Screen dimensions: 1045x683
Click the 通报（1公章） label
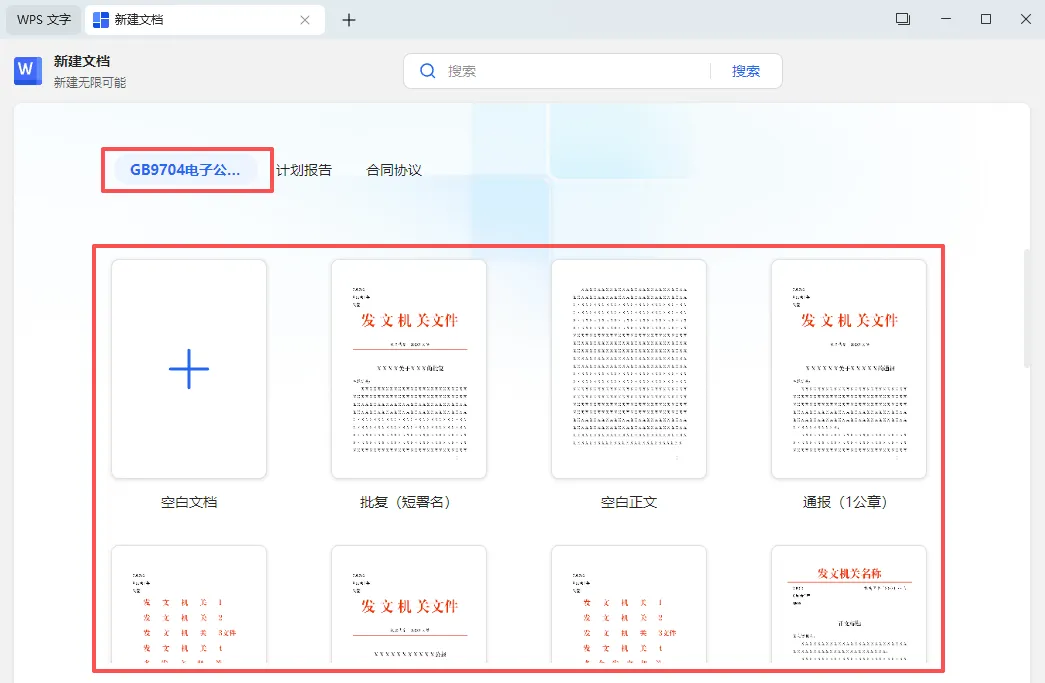click(x=845, y=502)
